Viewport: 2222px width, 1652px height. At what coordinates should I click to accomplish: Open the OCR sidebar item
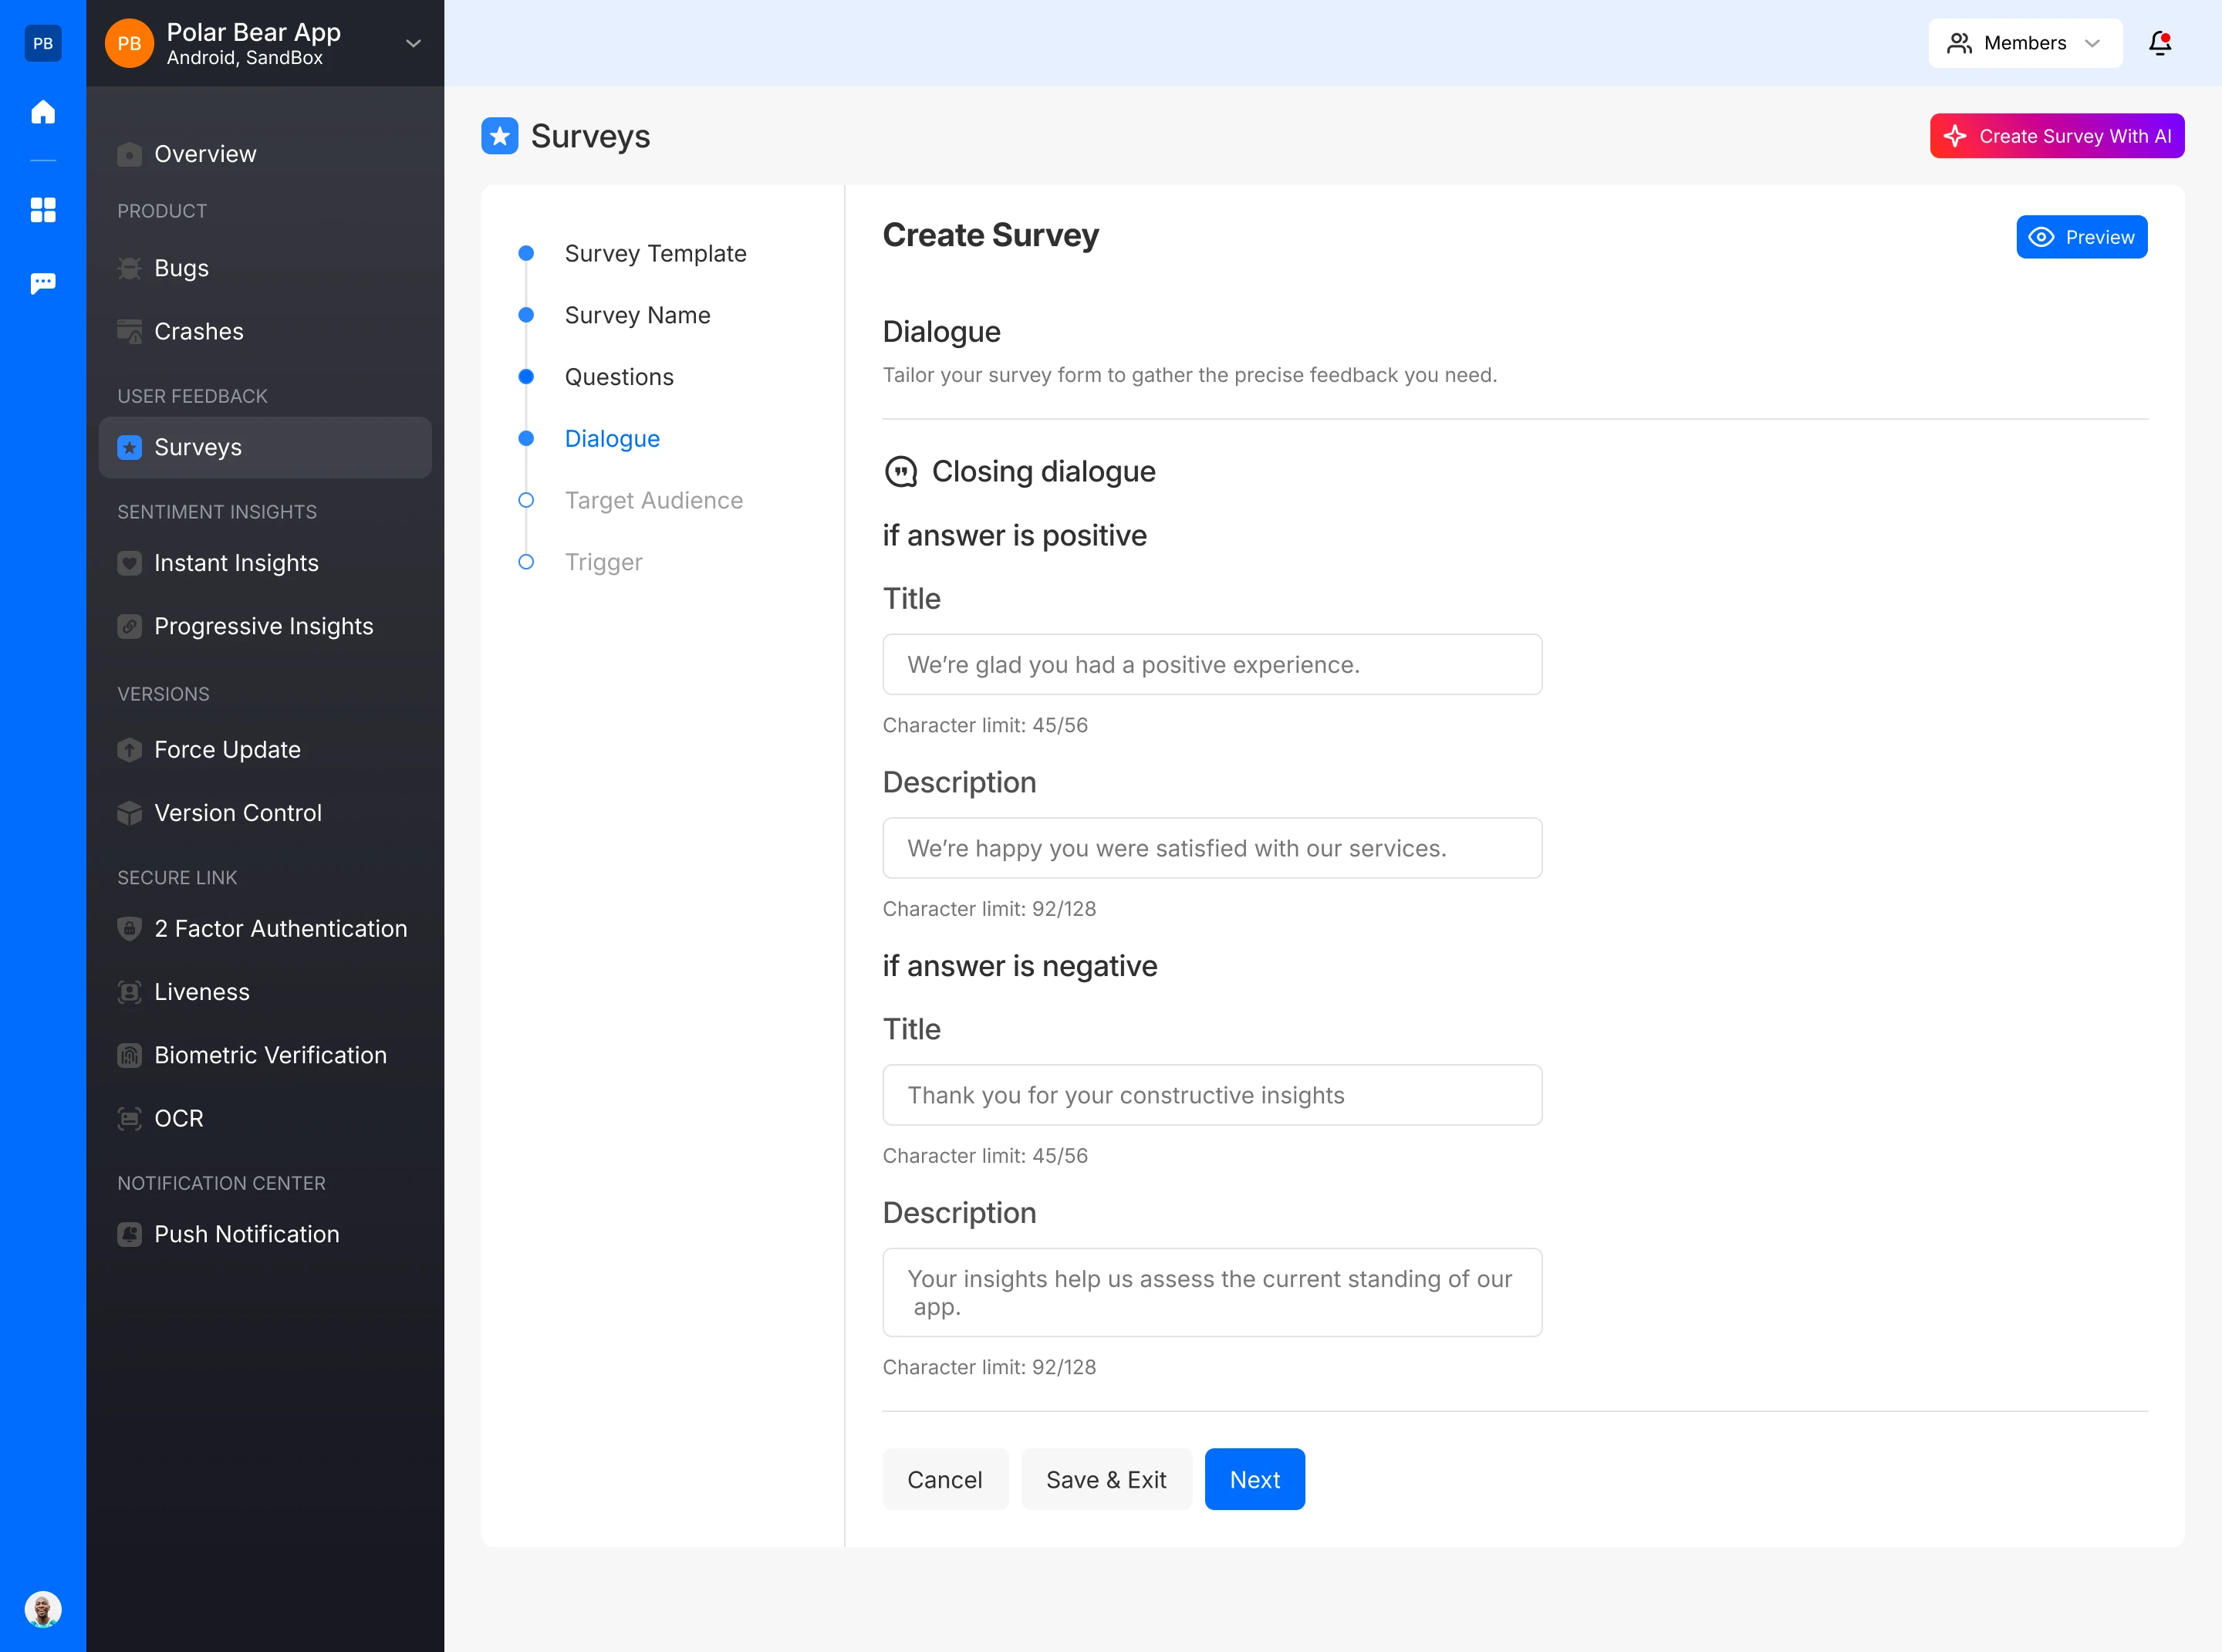[178, 1118]
